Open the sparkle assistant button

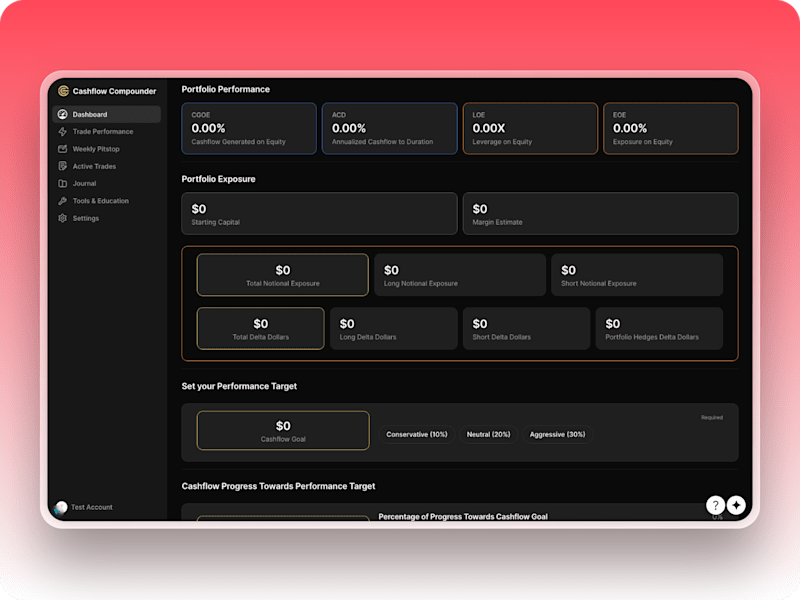point(736,505)
